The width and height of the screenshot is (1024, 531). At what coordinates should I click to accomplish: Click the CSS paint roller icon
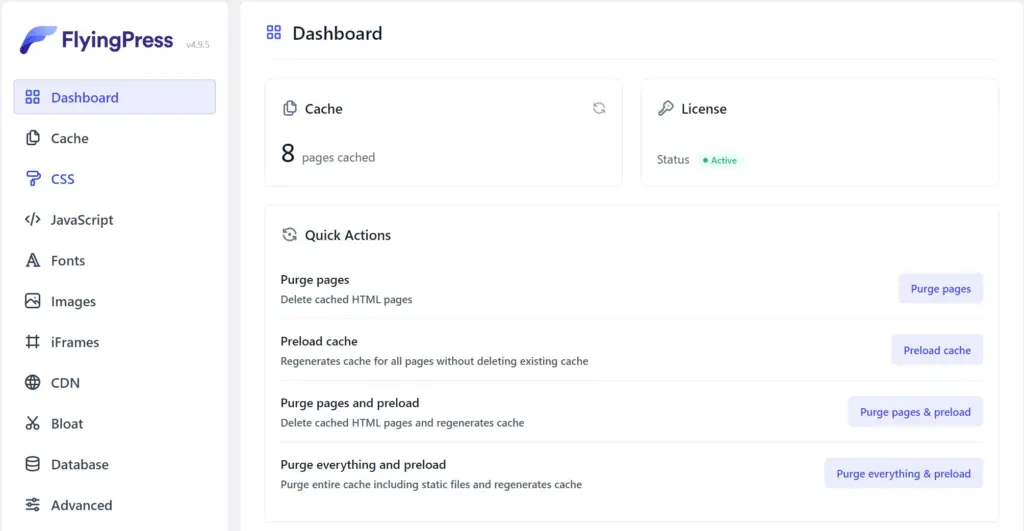[33, 179]
